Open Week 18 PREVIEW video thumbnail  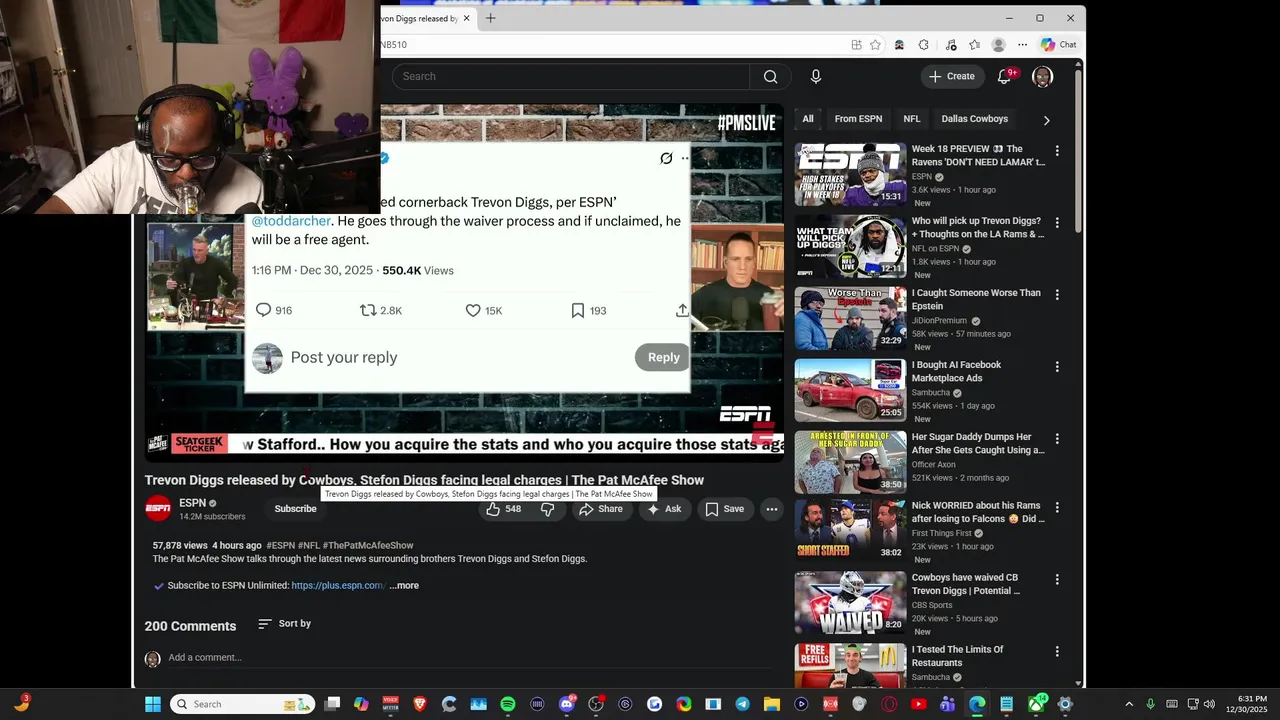850,174
